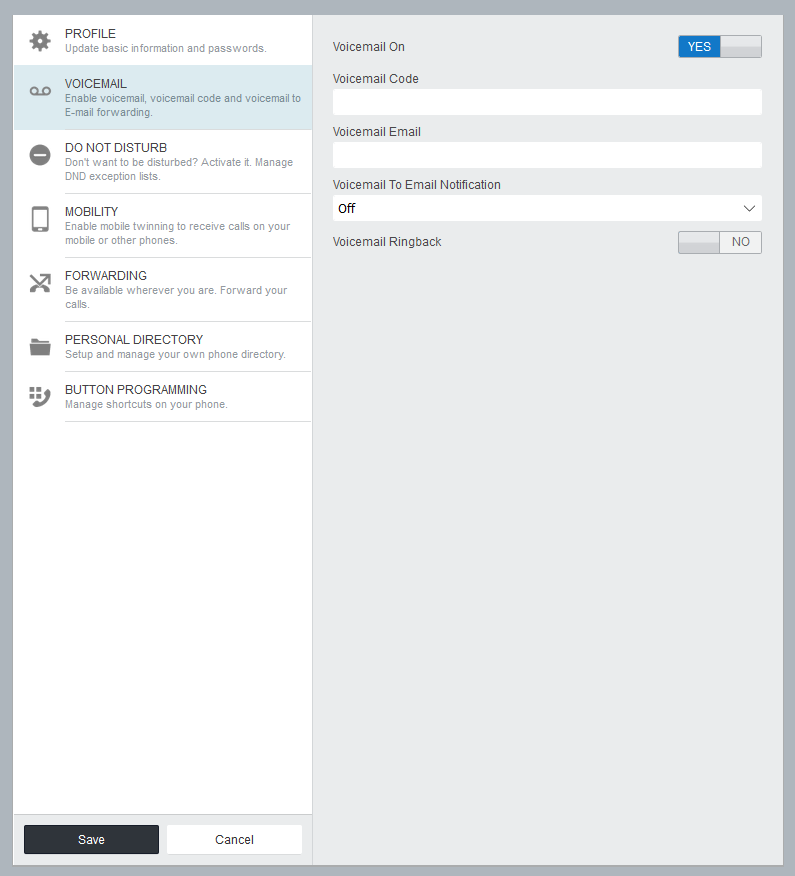
Task: Open the DO NOT DISTURB section
Action: (163, 161)
